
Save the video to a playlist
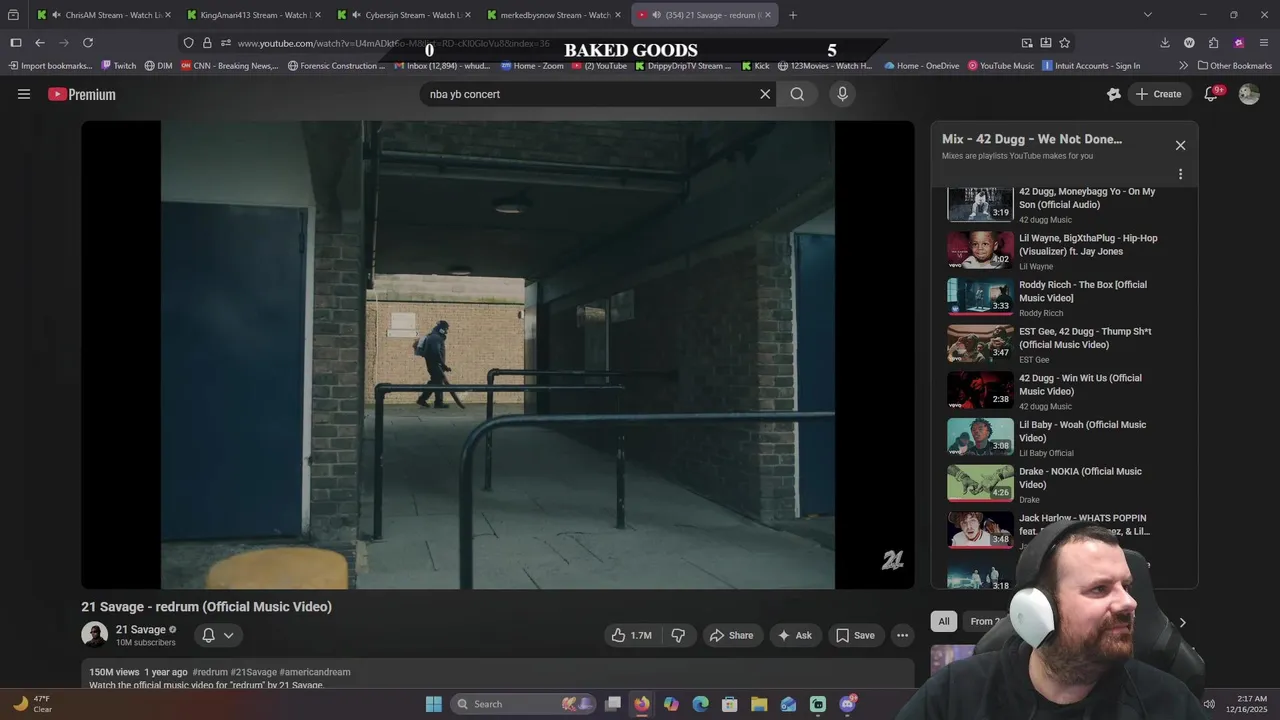[855, 635]
